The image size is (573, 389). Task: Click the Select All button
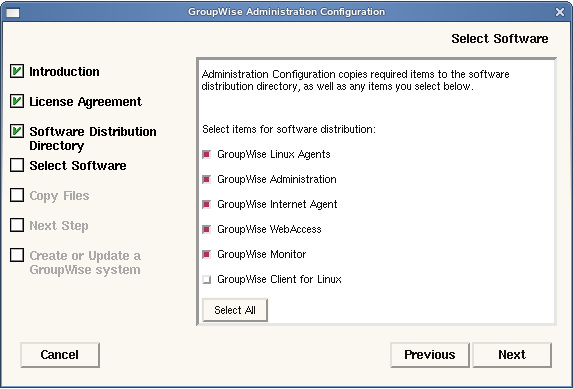tap(235, 310)
